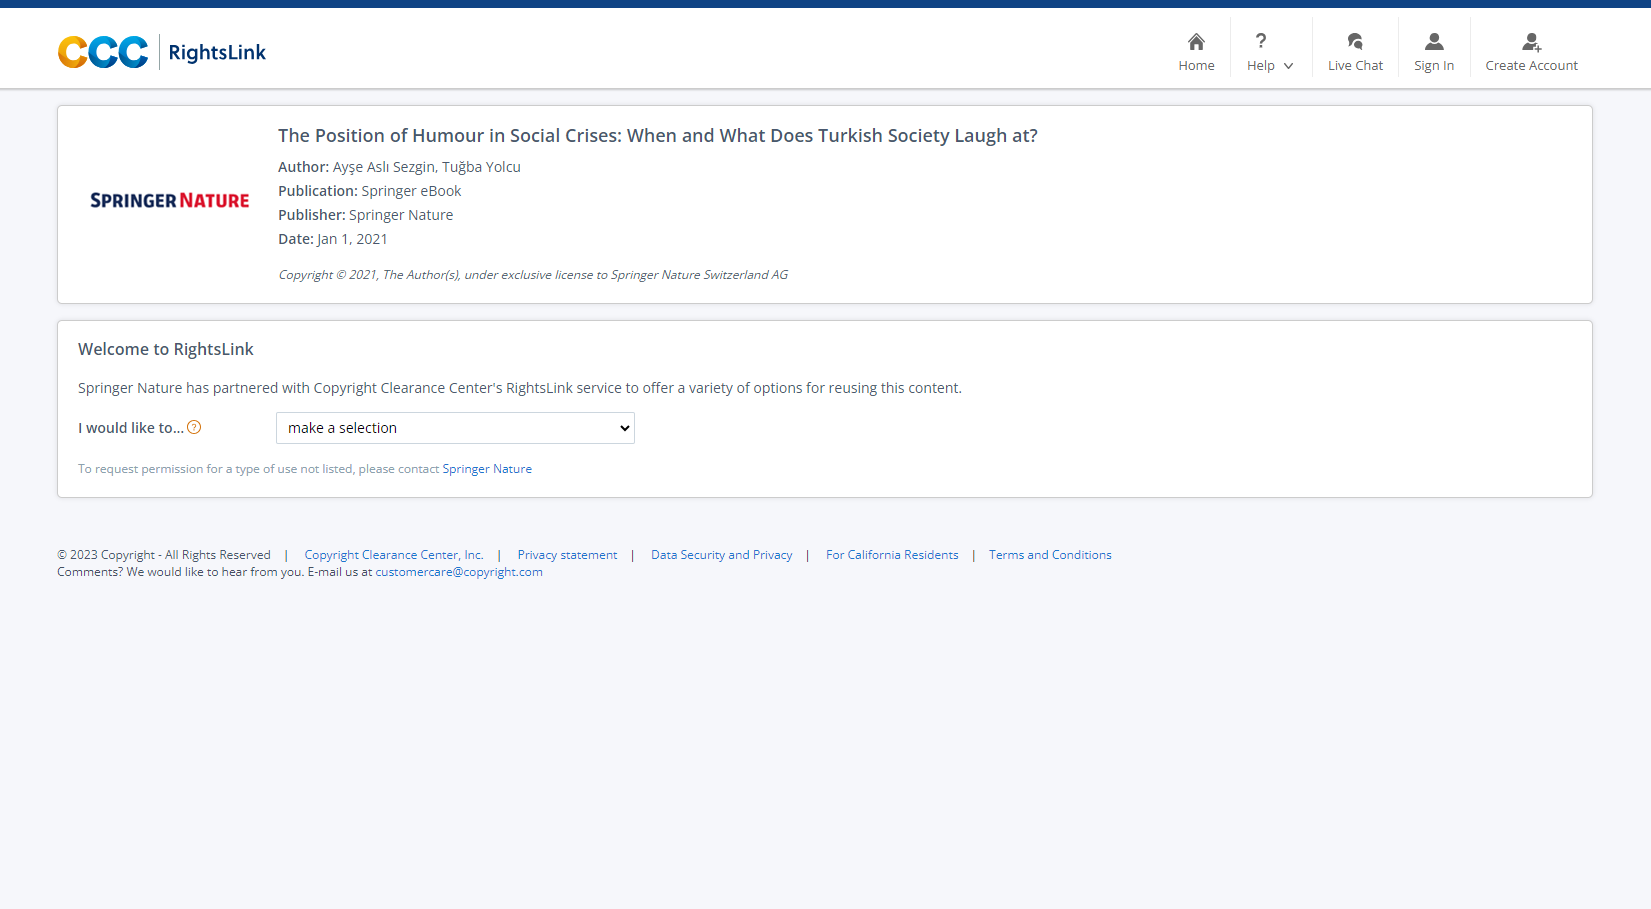Click the Sign In person icon

tap(1434, 41)
